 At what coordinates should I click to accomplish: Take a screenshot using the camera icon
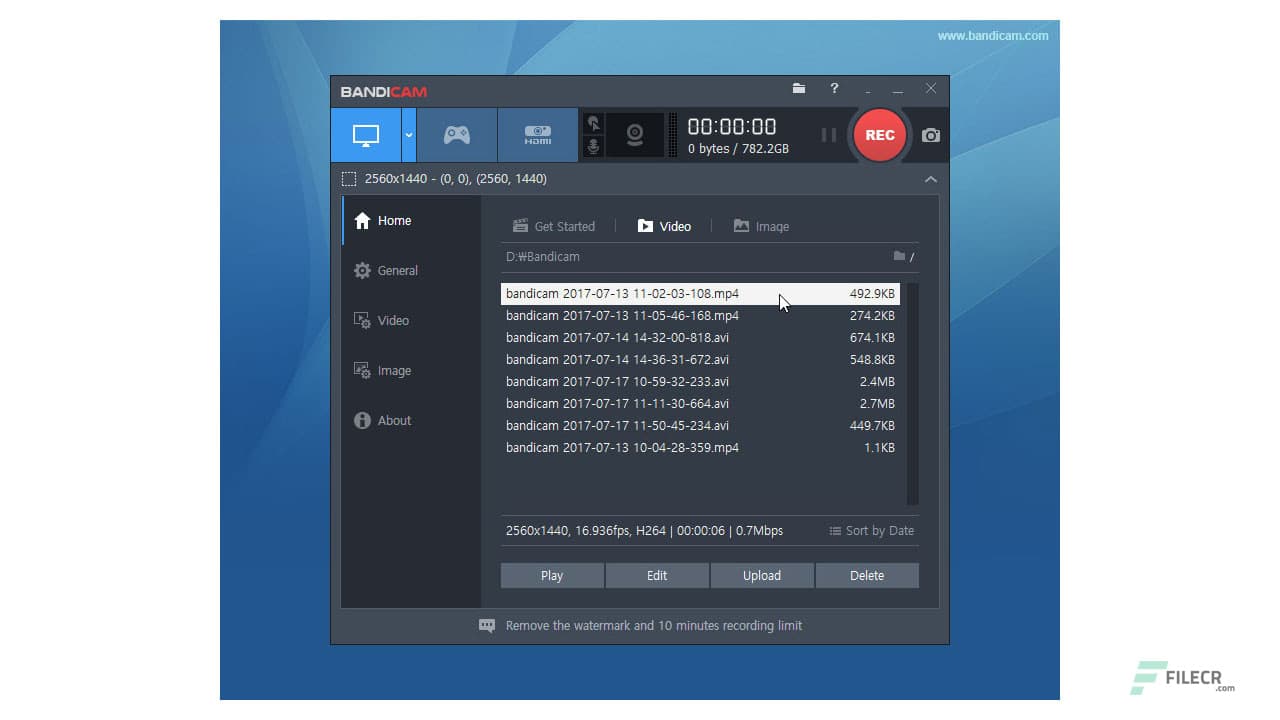929,135
